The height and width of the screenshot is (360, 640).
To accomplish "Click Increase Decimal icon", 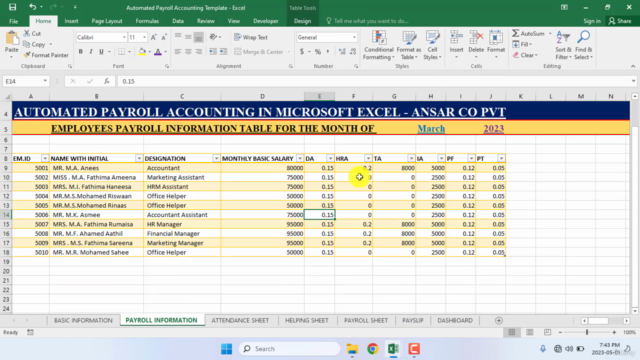I will (342, 52).
